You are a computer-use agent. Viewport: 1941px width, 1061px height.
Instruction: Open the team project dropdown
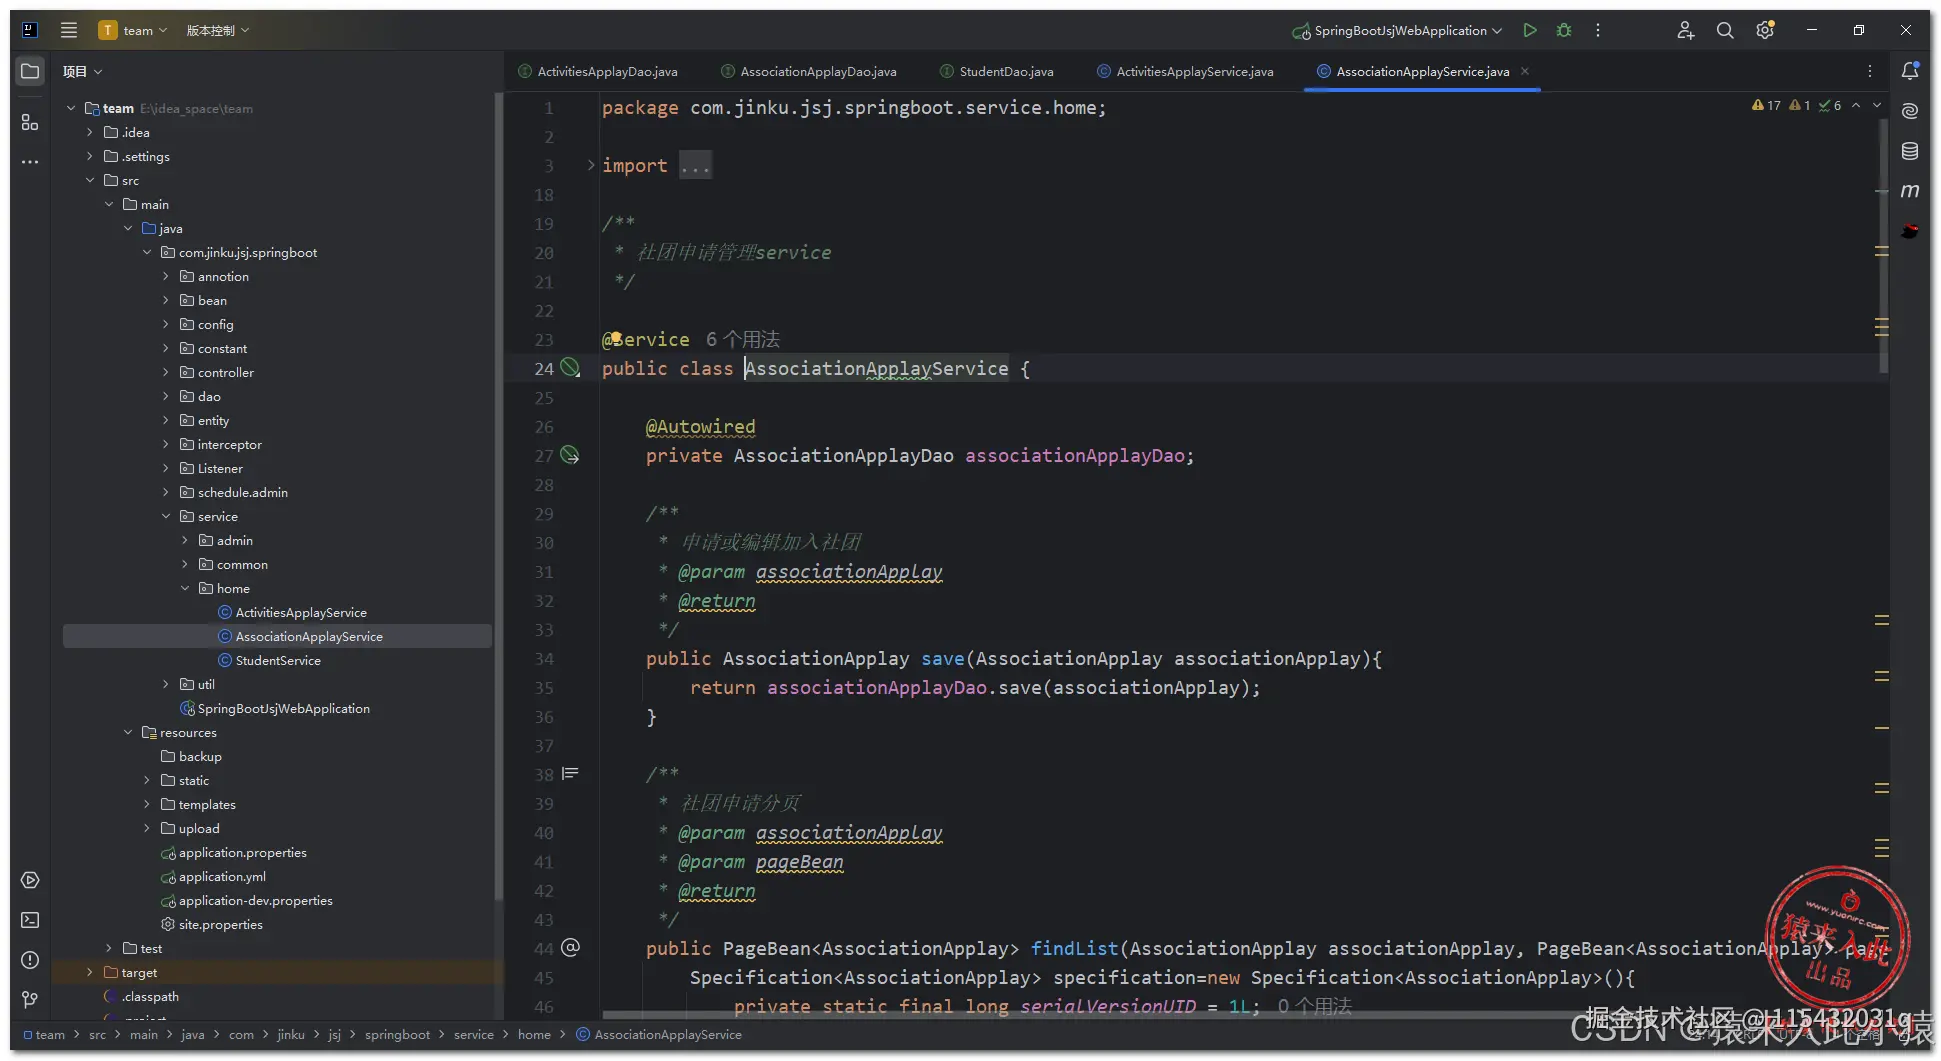(x=133, y=30)
